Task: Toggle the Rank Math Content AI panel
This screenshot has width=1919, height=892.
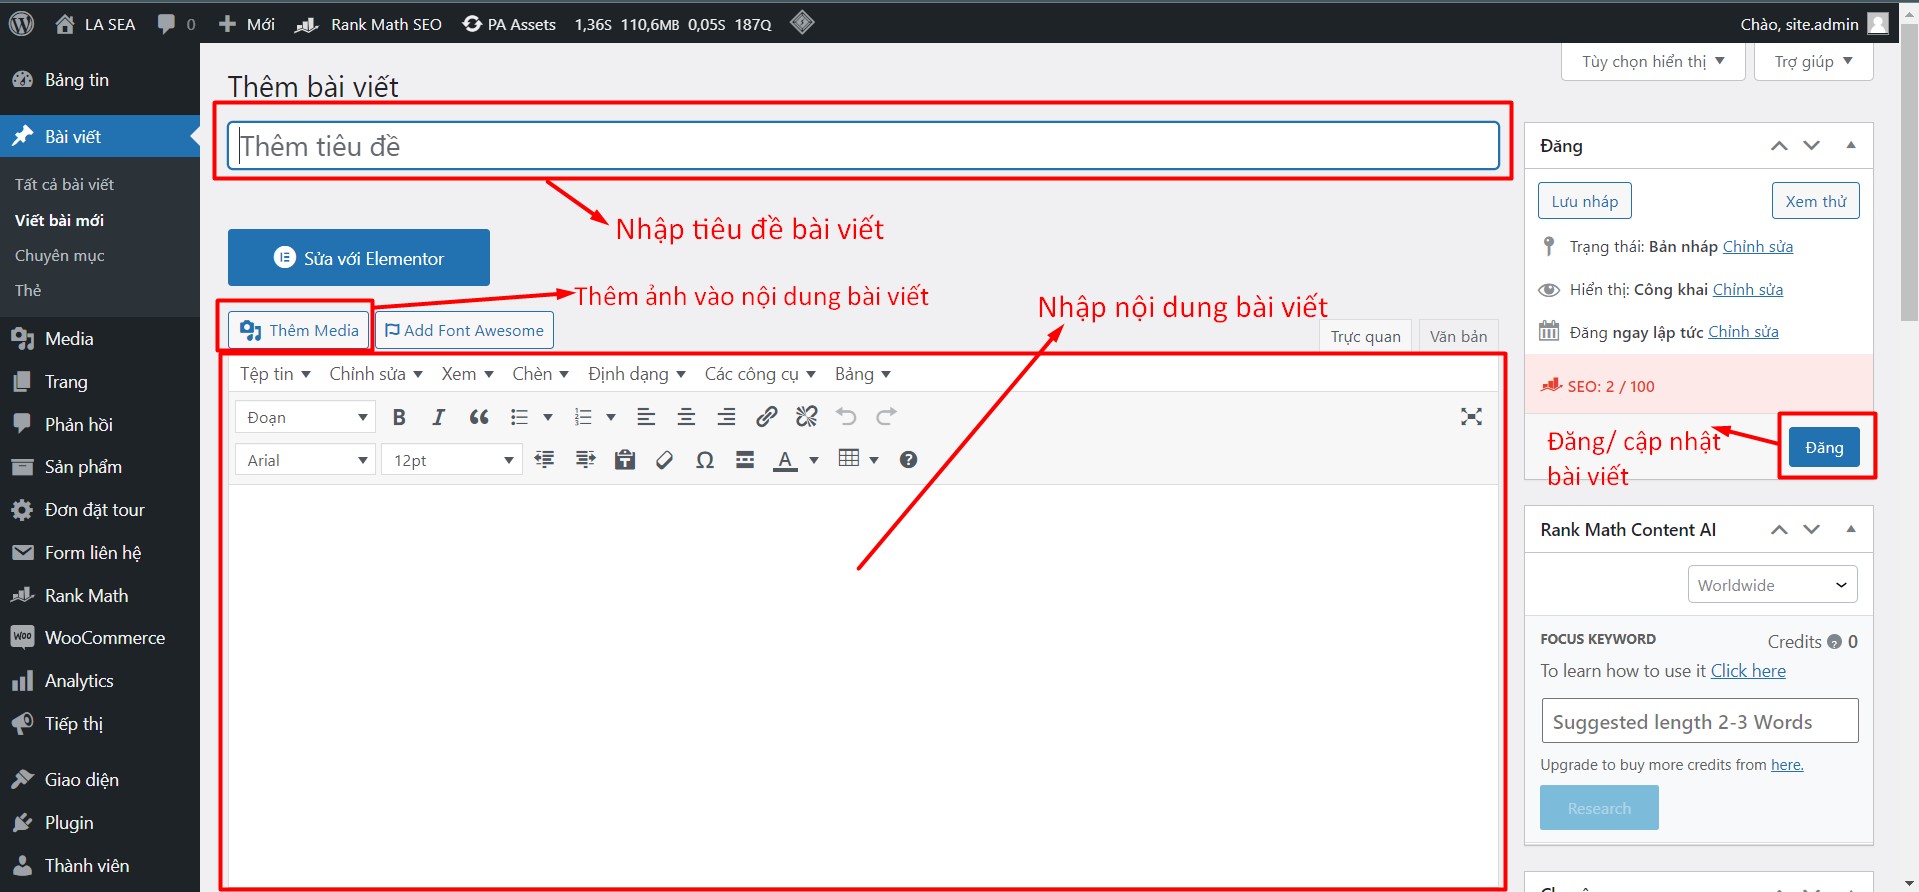Action: click(x=1850, y=530)
